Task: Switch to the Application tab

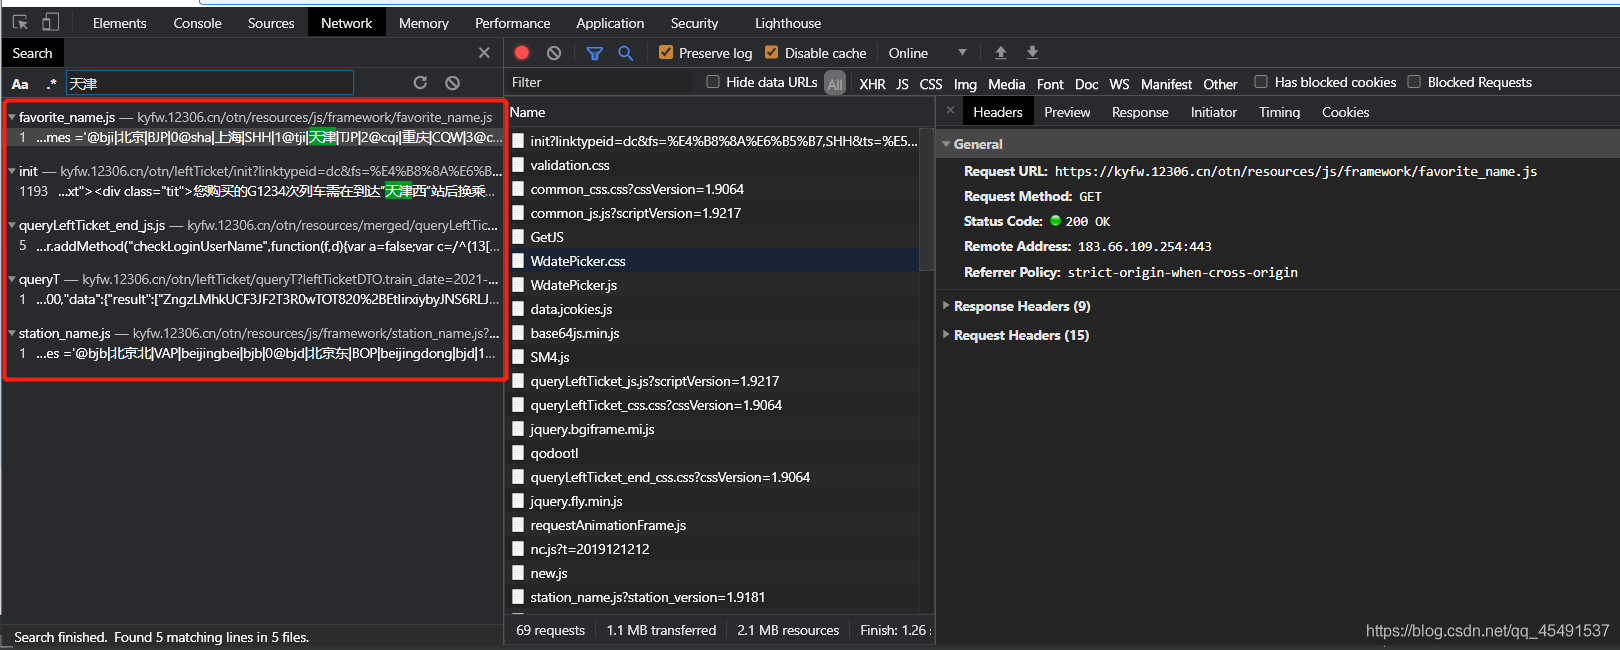Action: click(x=610, y=23)
